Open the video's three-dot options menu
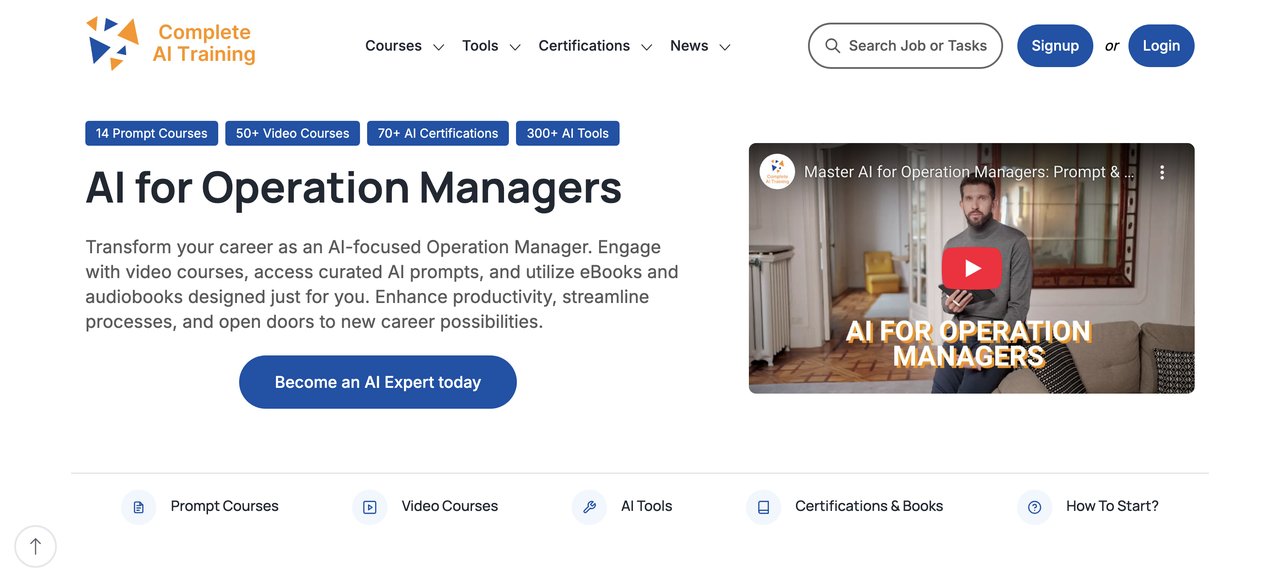The image size is (1280, 582). click(x=1162, y=172)
